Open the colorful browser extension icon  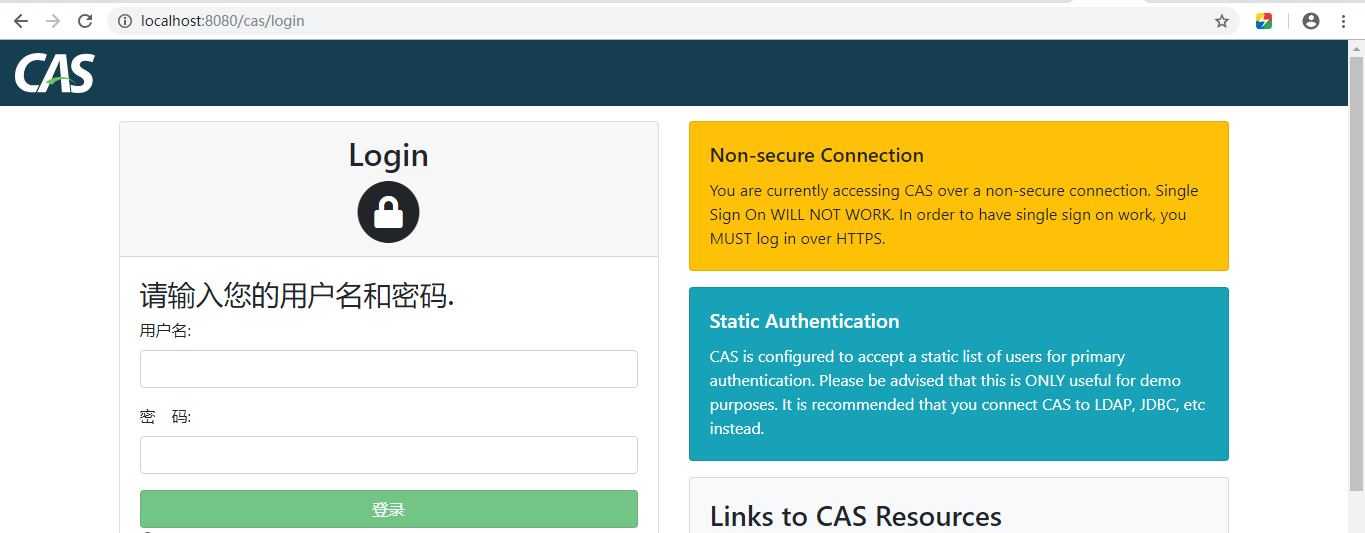point(1264,21)
